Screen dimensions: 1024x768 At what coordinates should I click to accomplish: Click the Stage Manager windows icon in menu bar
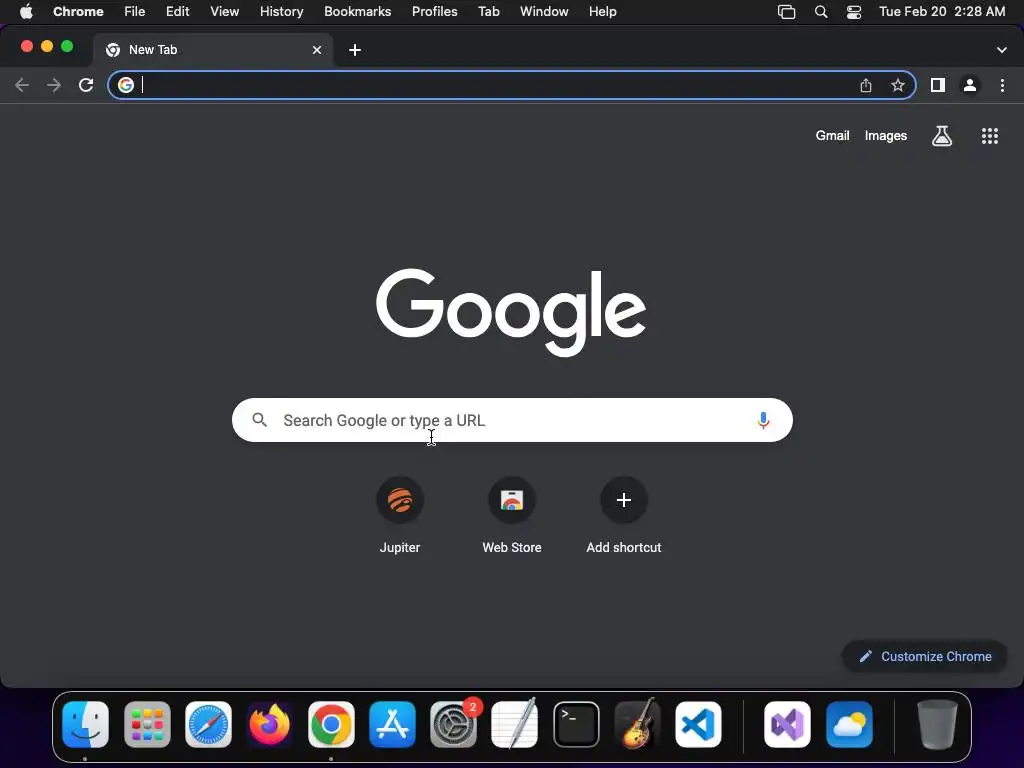[786, 12]
